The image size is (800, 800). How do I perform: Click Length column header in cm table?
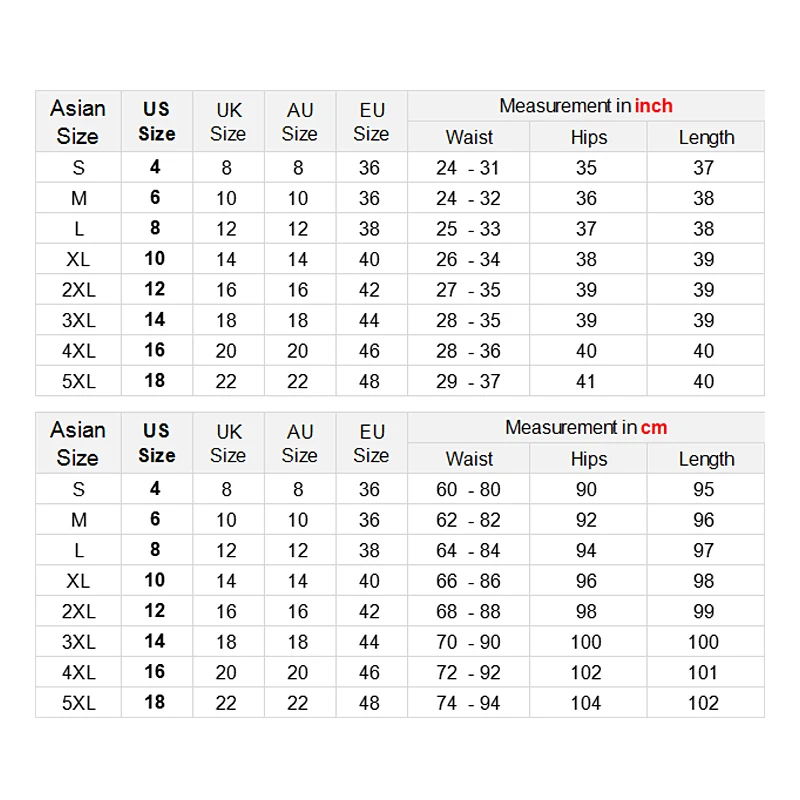(706, 459)
